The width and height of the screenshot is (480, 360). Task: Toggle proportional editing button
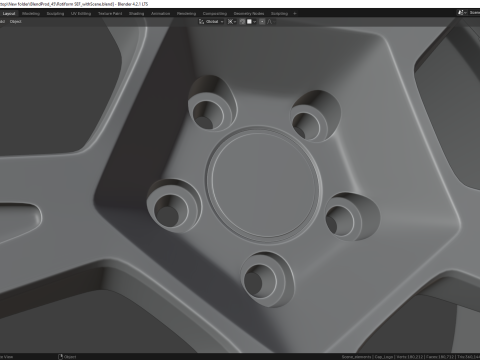pos(262,22)
